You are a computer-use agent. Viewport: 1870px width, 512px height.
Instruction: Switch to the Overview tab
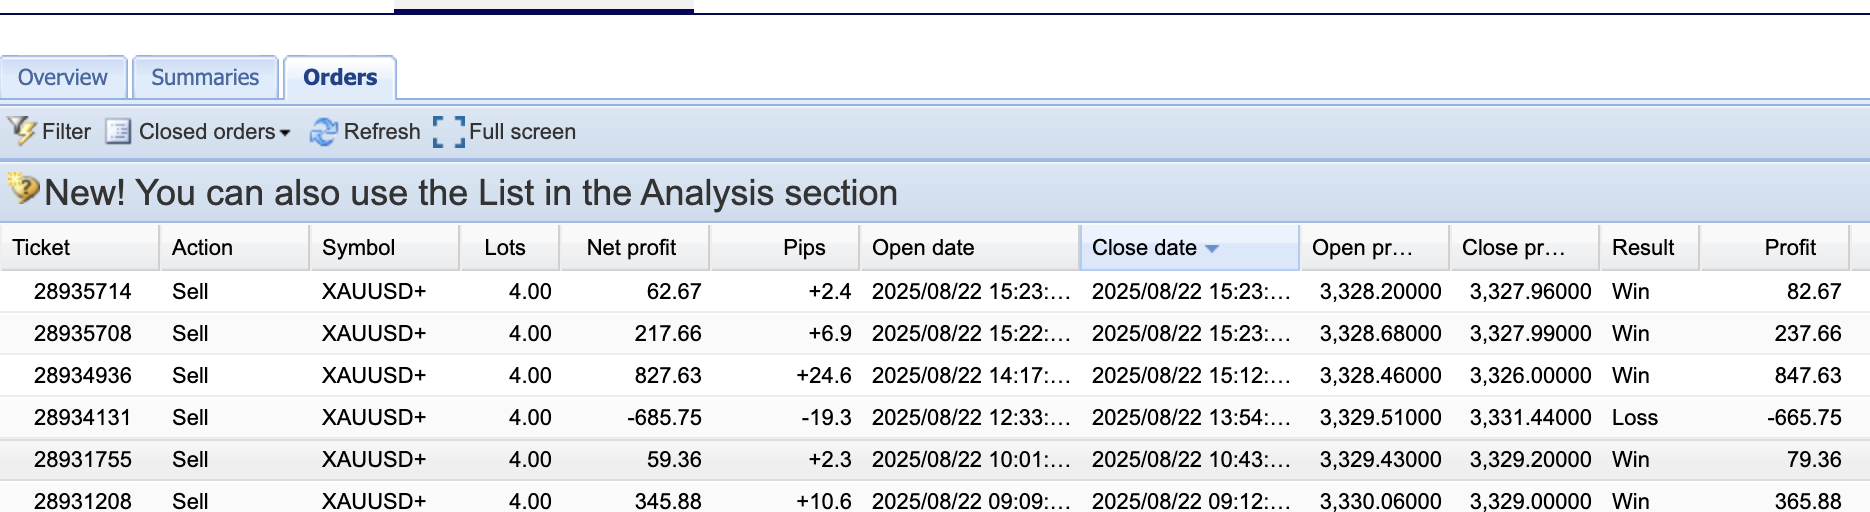click(x=63, y=78)
